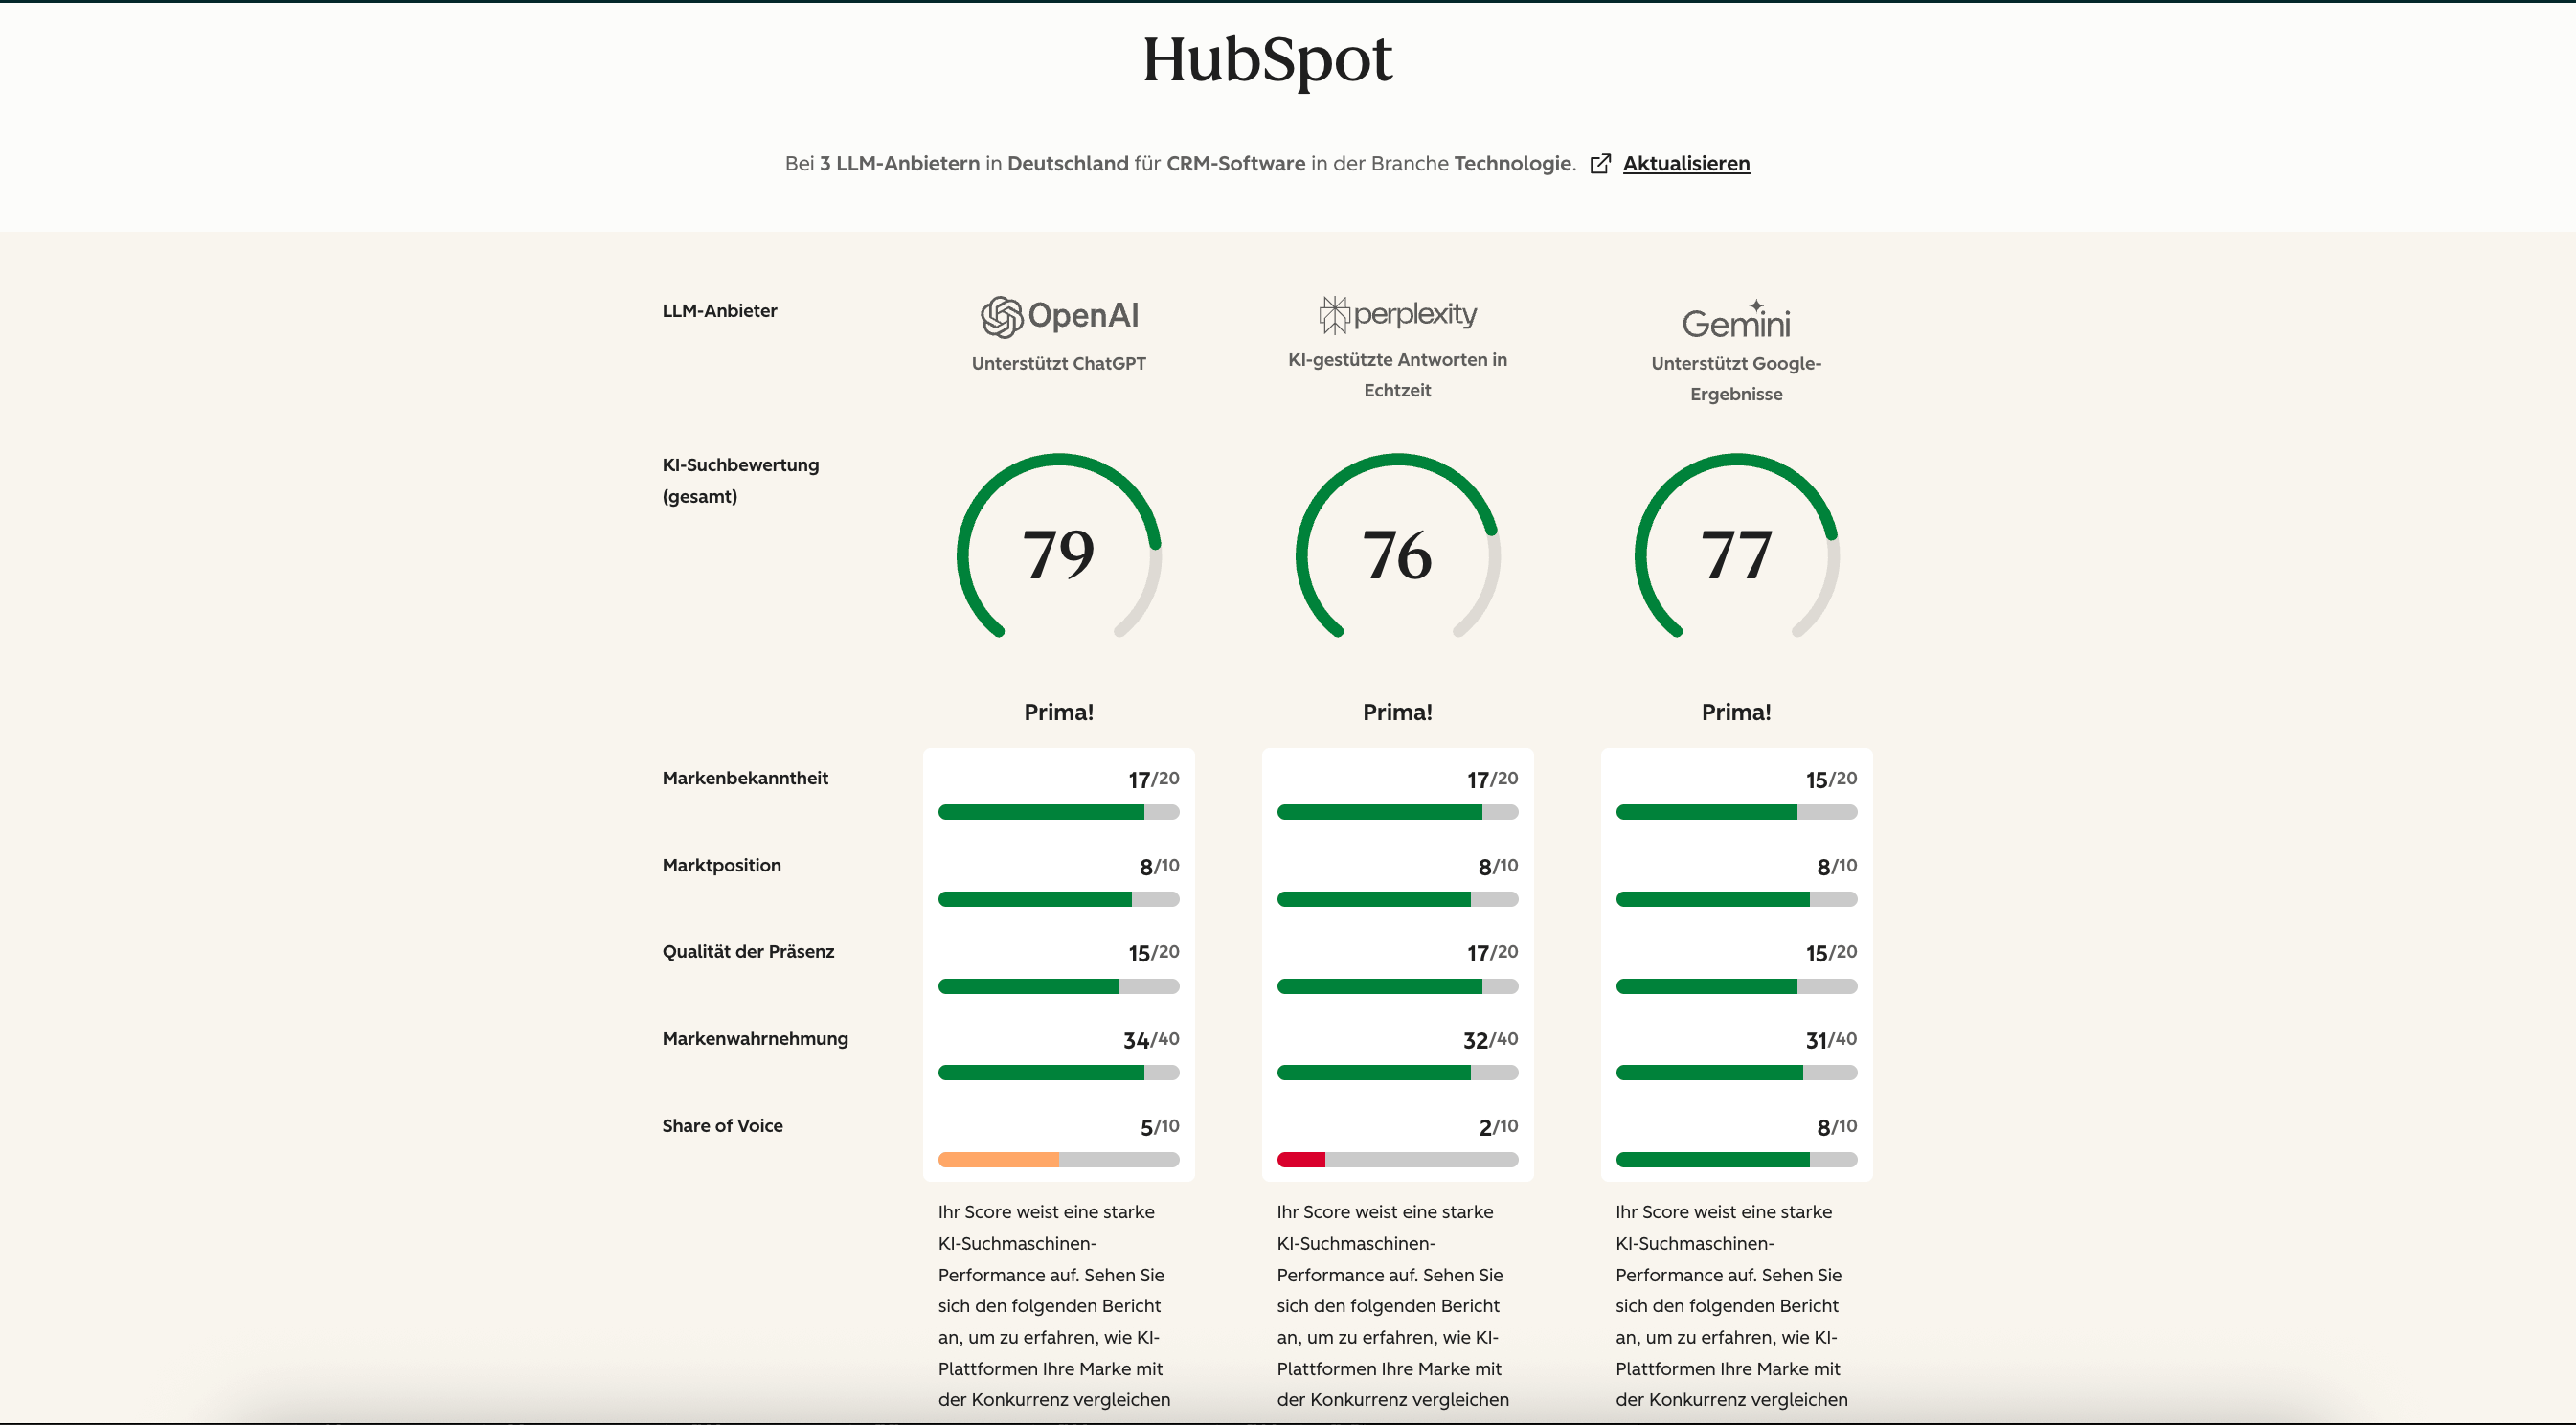Expand the OpenAI score explanation text
Image resolution: width=2576 pixels, height=1425 pixels.
coord(1055,1305)
